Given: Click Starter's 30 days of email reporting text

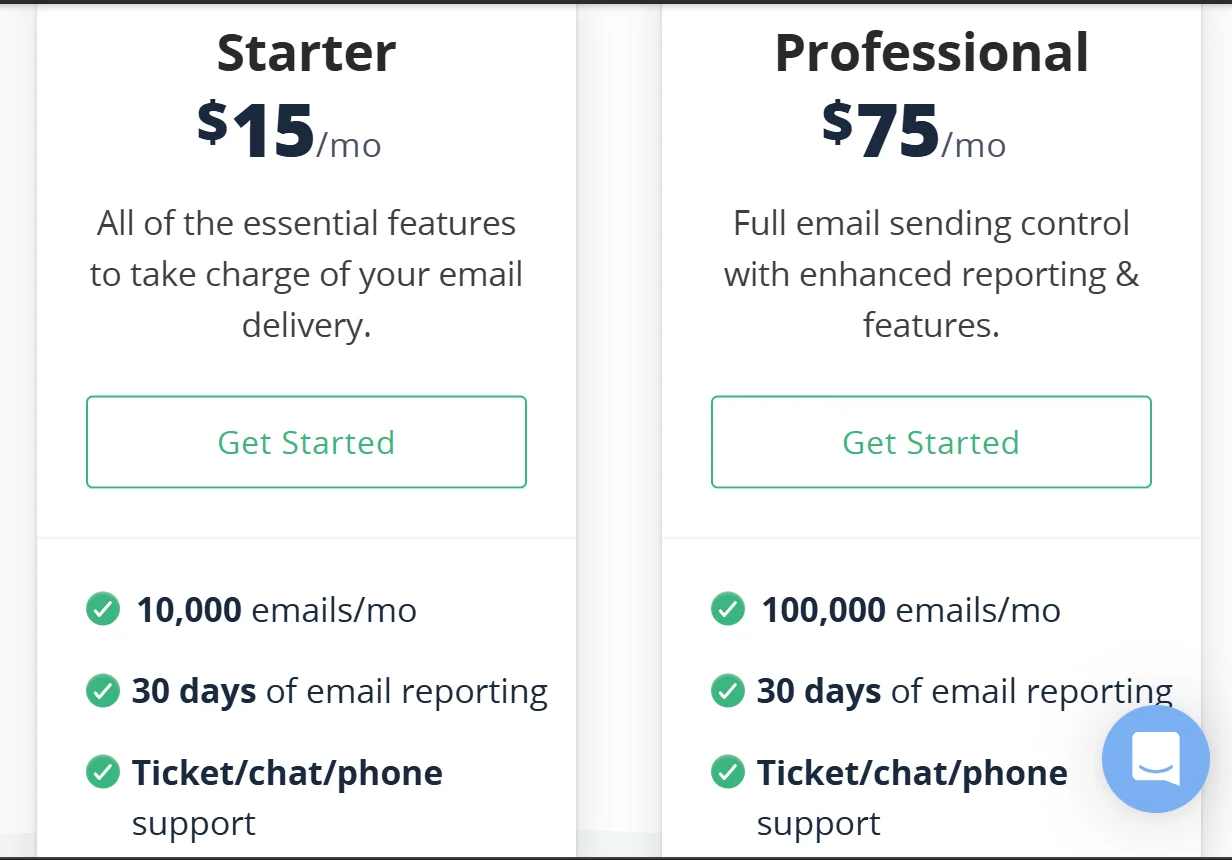Looking at the screenshot, I should (340, 692).
